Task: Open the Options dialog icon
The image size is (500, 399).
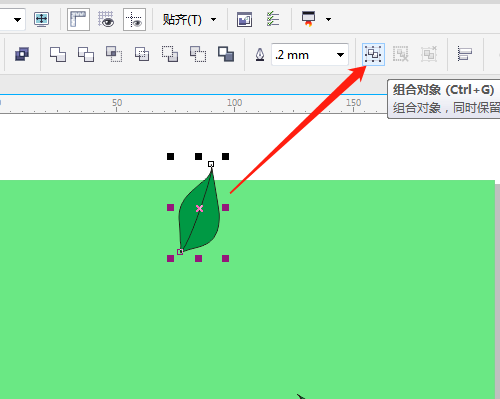Action: point(244,20)
